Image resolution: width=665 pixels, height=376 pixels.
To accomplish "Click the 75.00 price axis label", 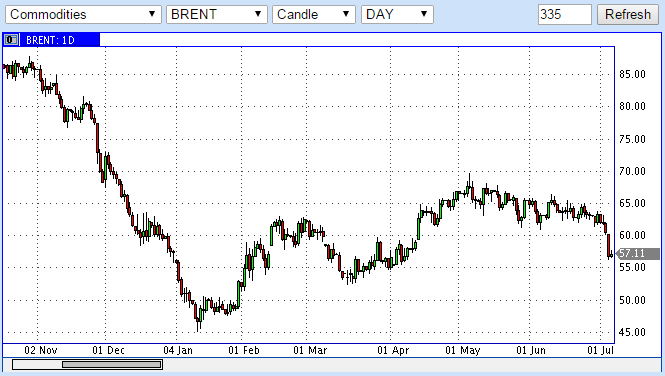I will [x=632, y=139].
